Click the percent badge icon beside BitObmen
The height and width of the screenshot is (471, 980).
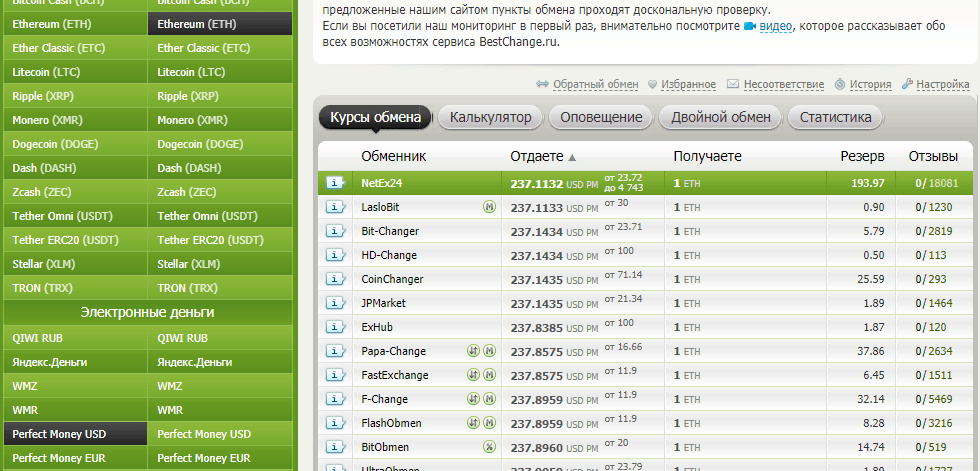point(489,447)
